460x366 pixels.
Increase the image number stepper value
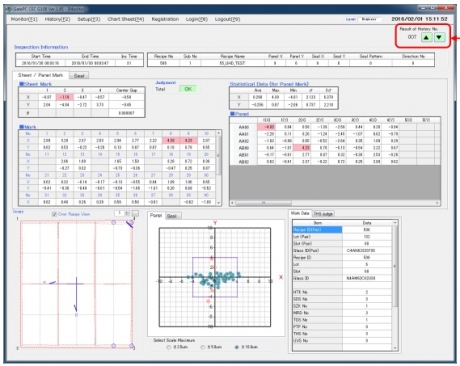127,212
